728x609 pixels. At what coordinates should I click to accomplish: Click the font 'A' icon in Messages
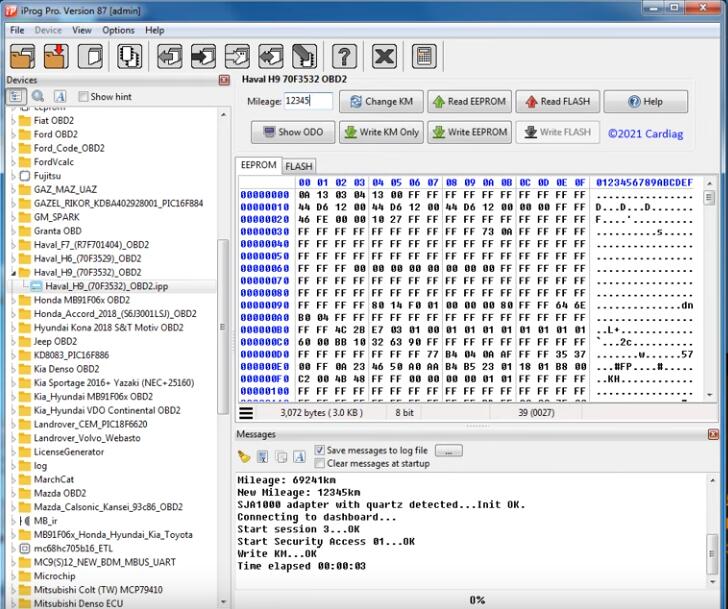coord(299,457)
